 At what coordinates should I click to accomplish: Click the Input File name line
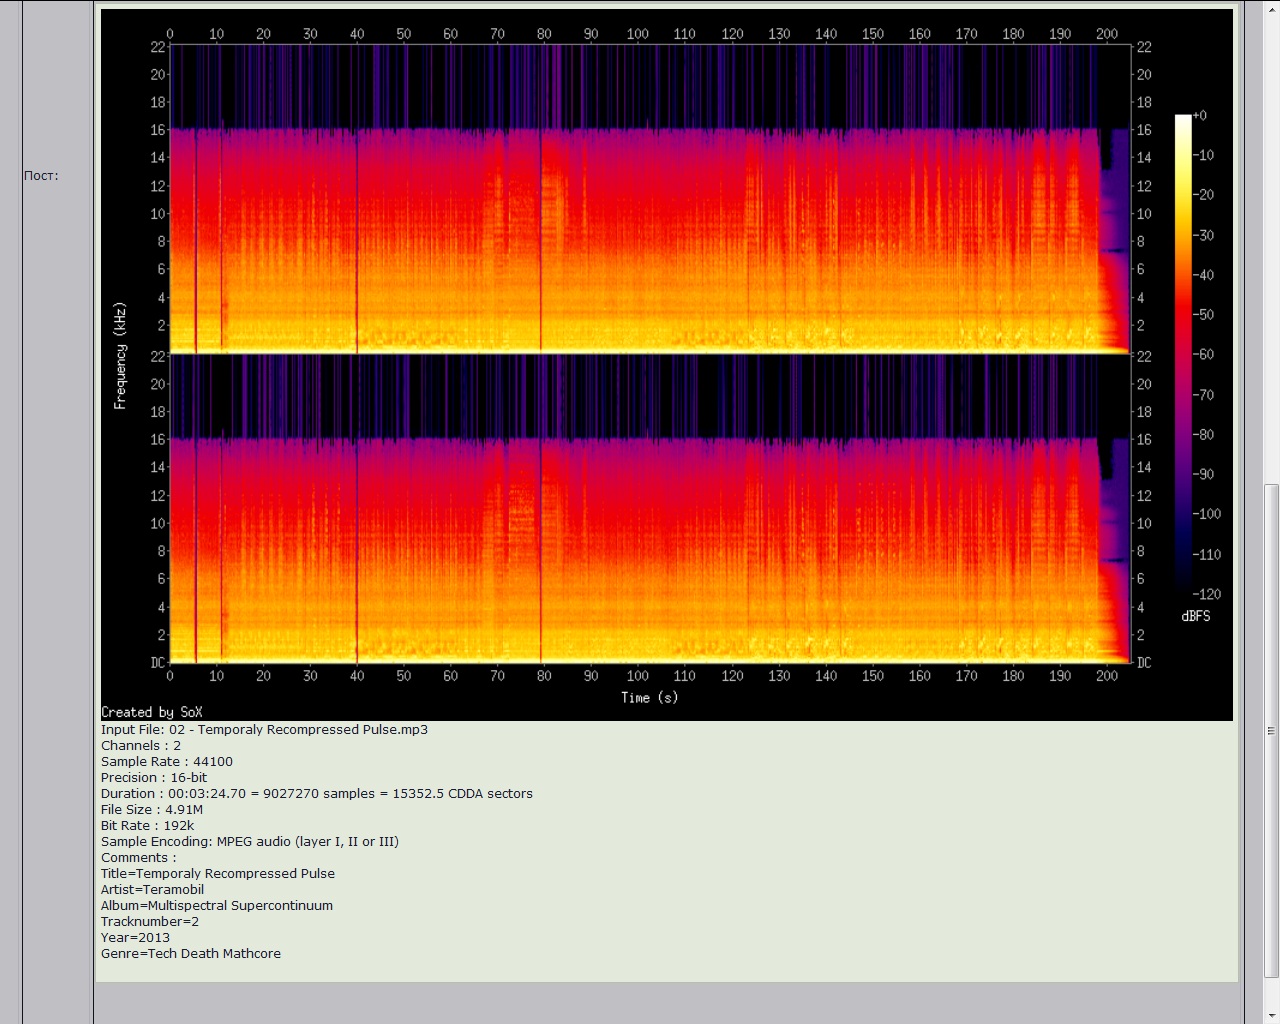coord(264,730)
